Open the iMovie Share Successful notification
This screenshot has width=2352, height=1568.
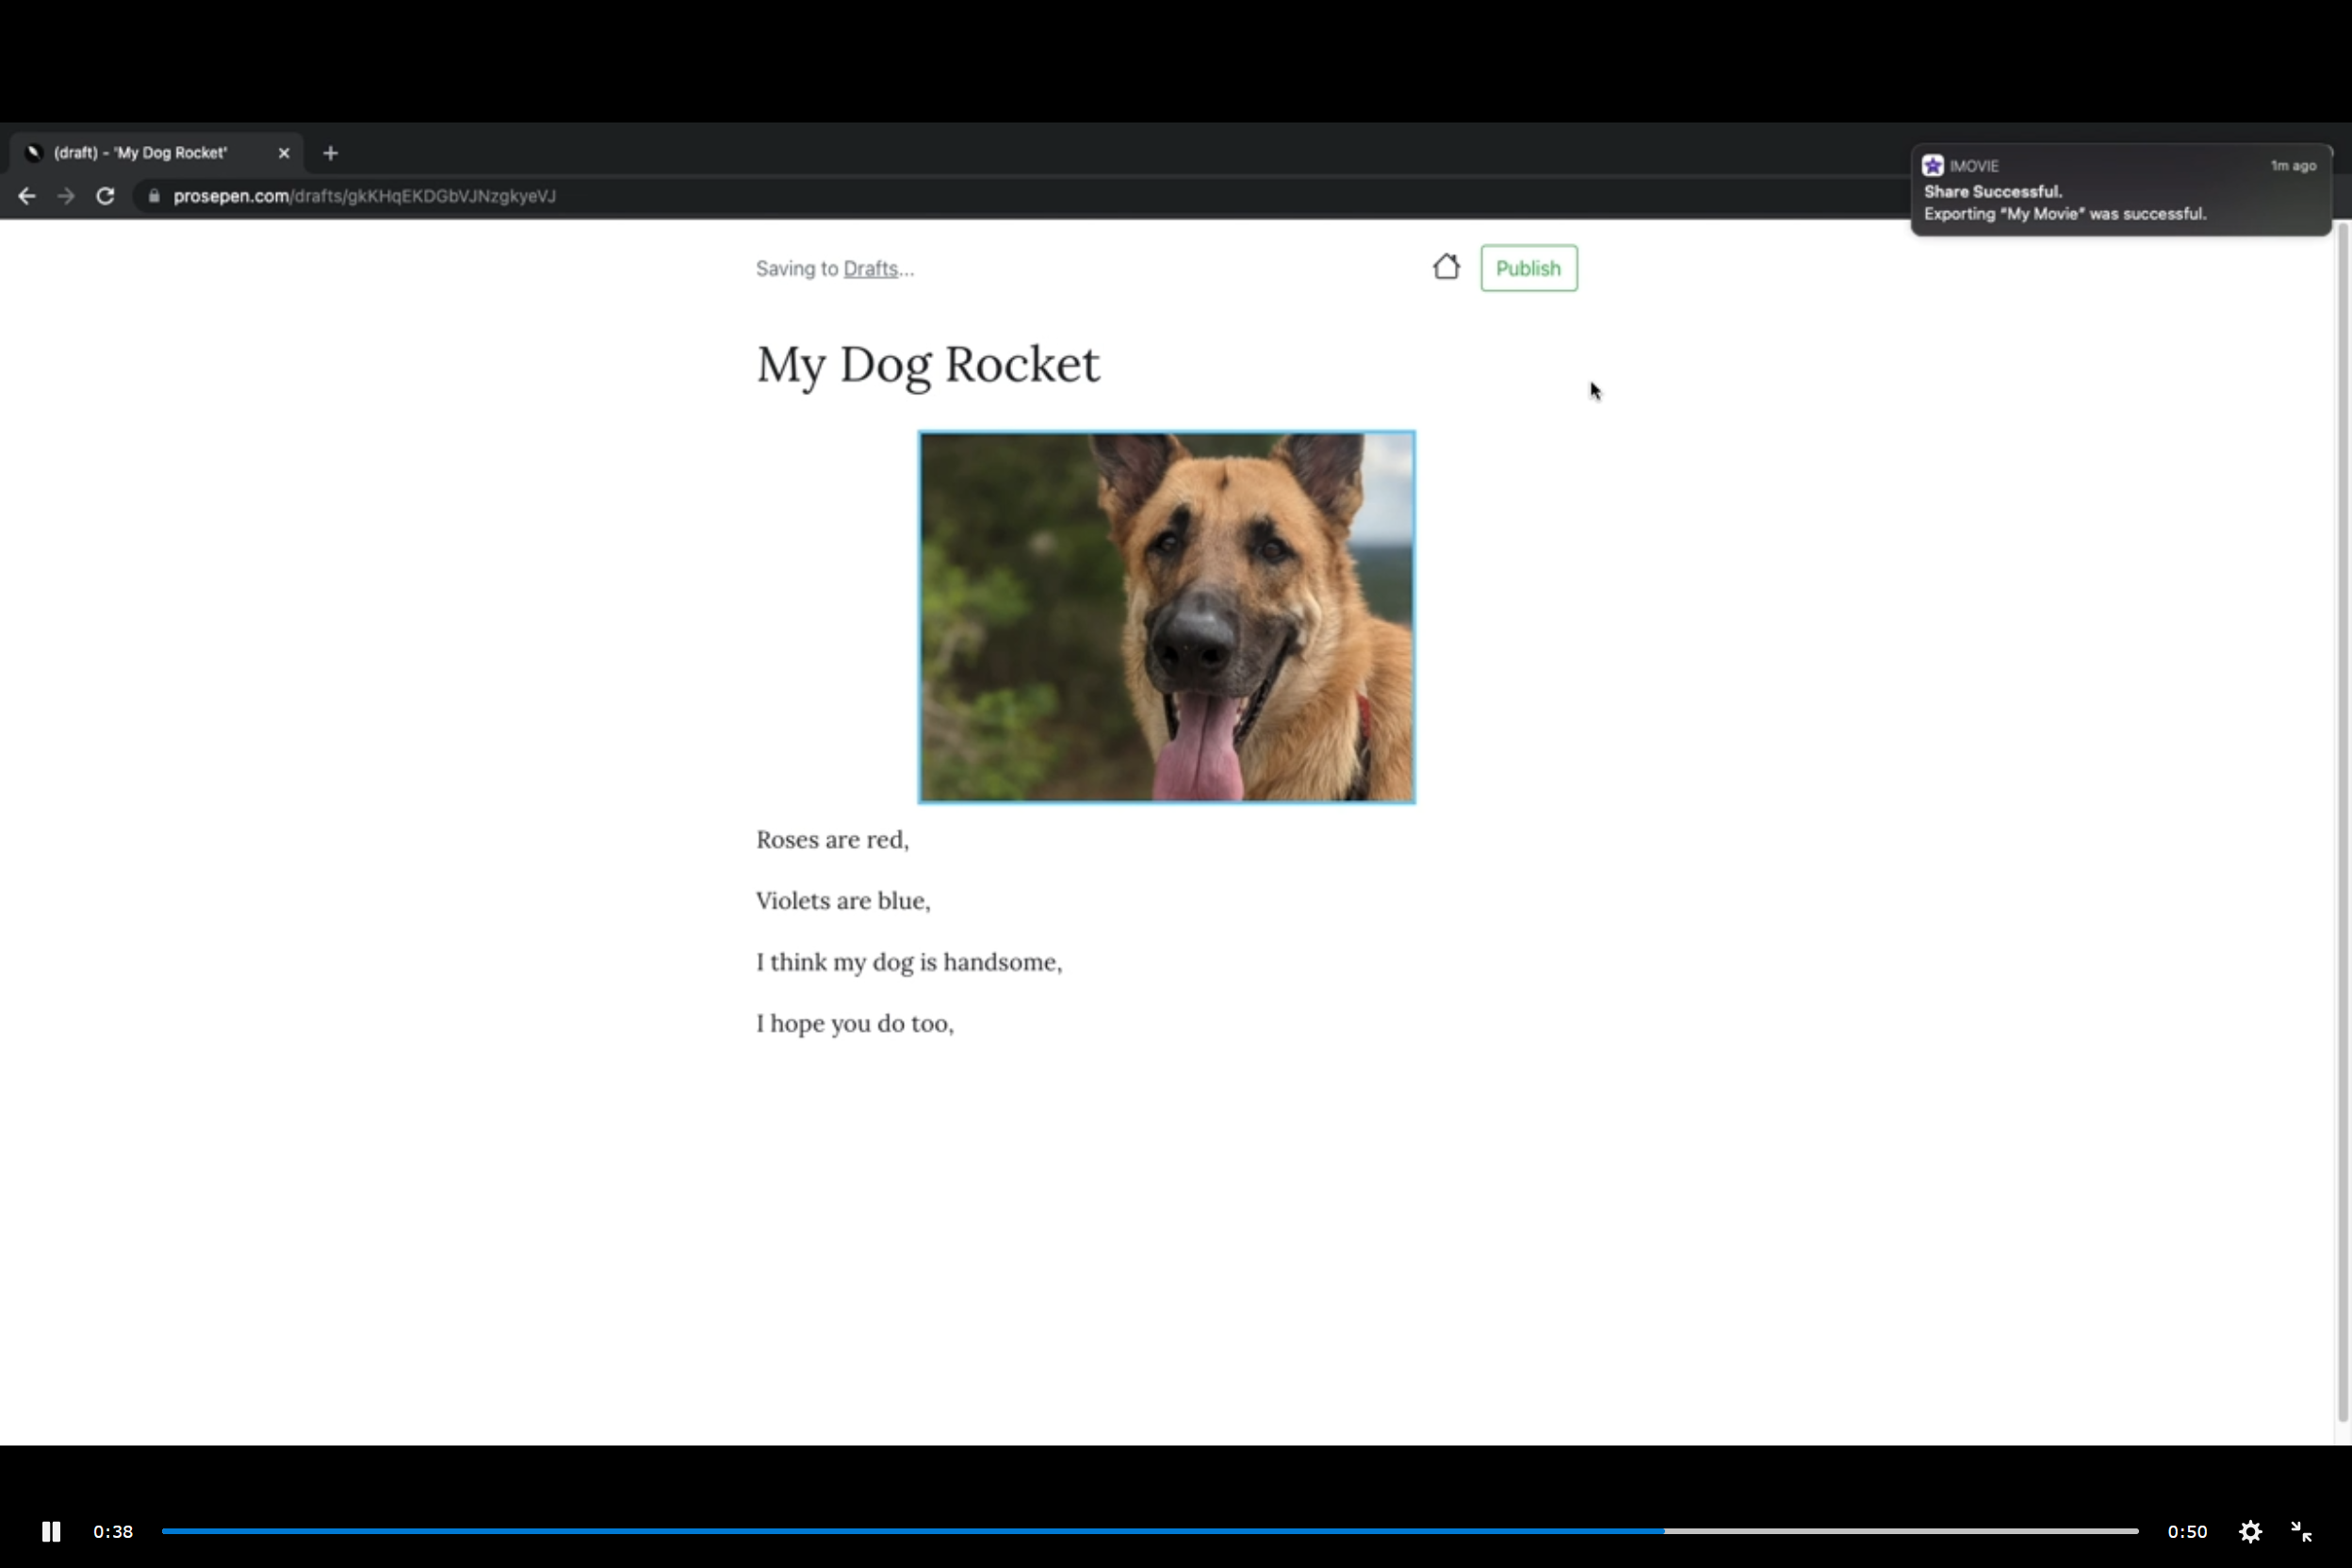[2120, 190]
